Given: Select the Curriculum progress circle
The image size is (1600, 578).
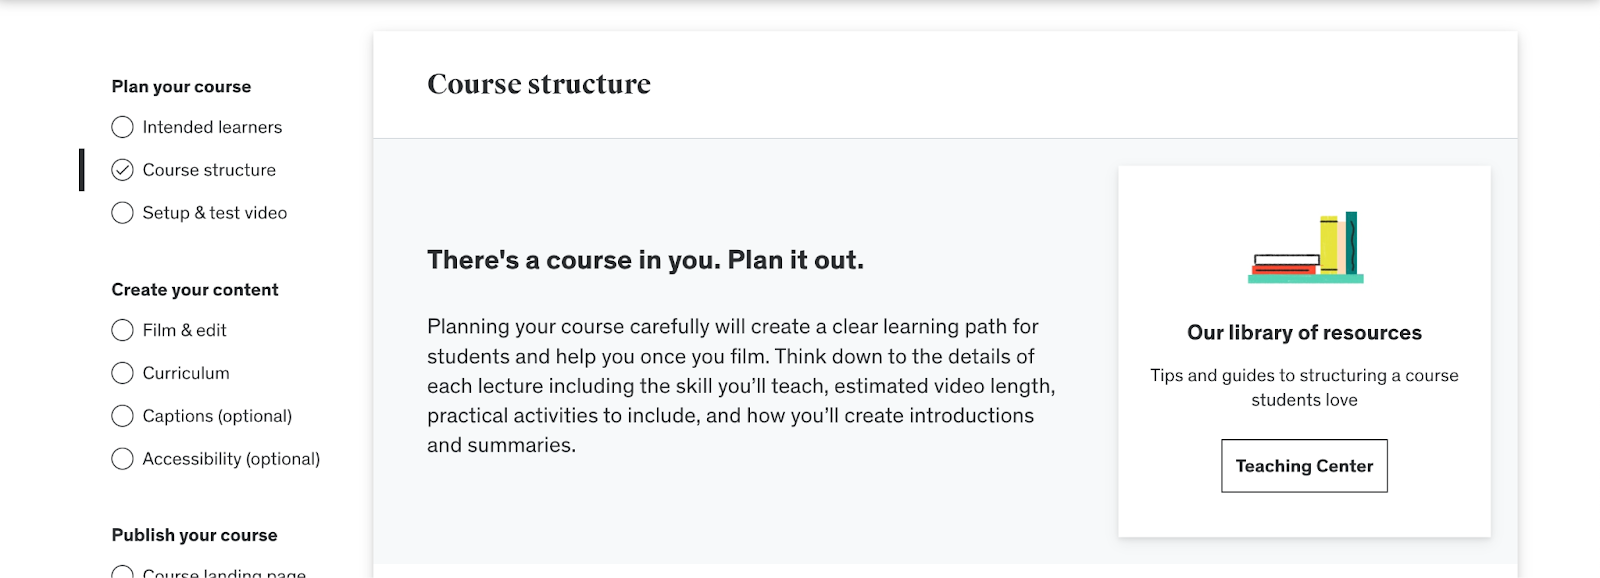Looking at the screenshot, I should pyautogui.click(x=122, y=373).
